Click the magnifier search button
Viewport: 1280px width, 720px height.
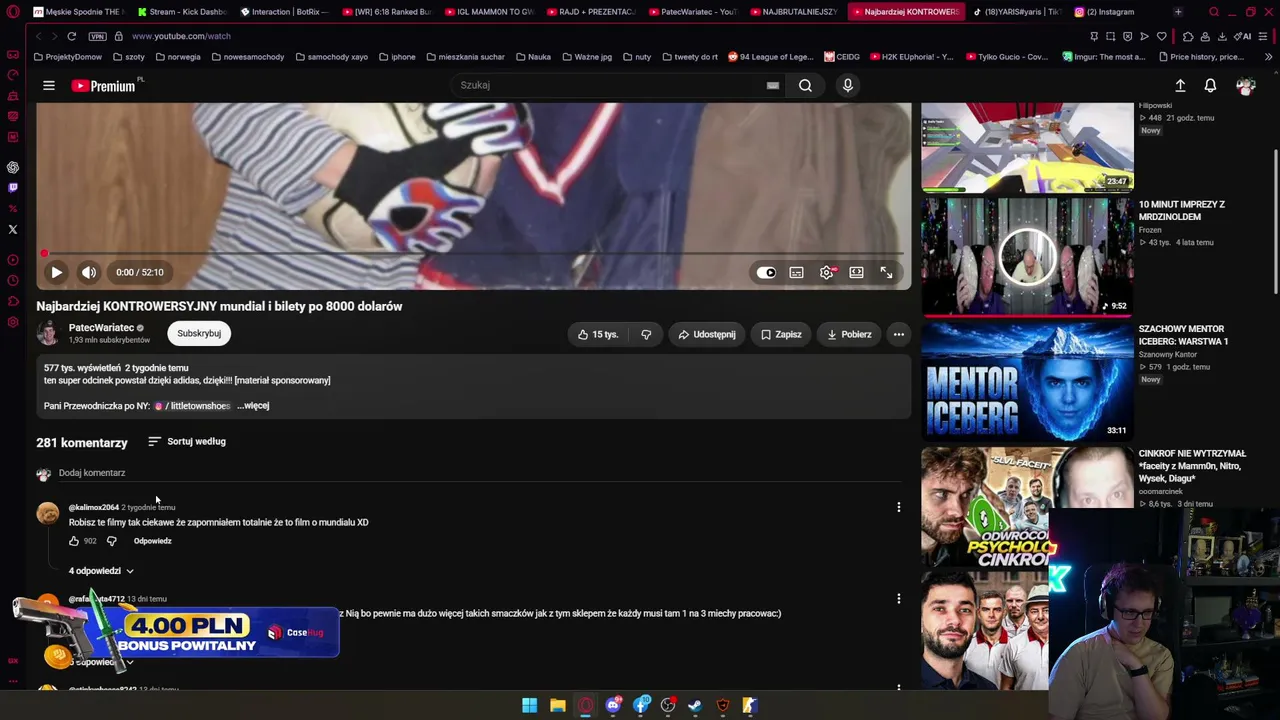[805, 85]
